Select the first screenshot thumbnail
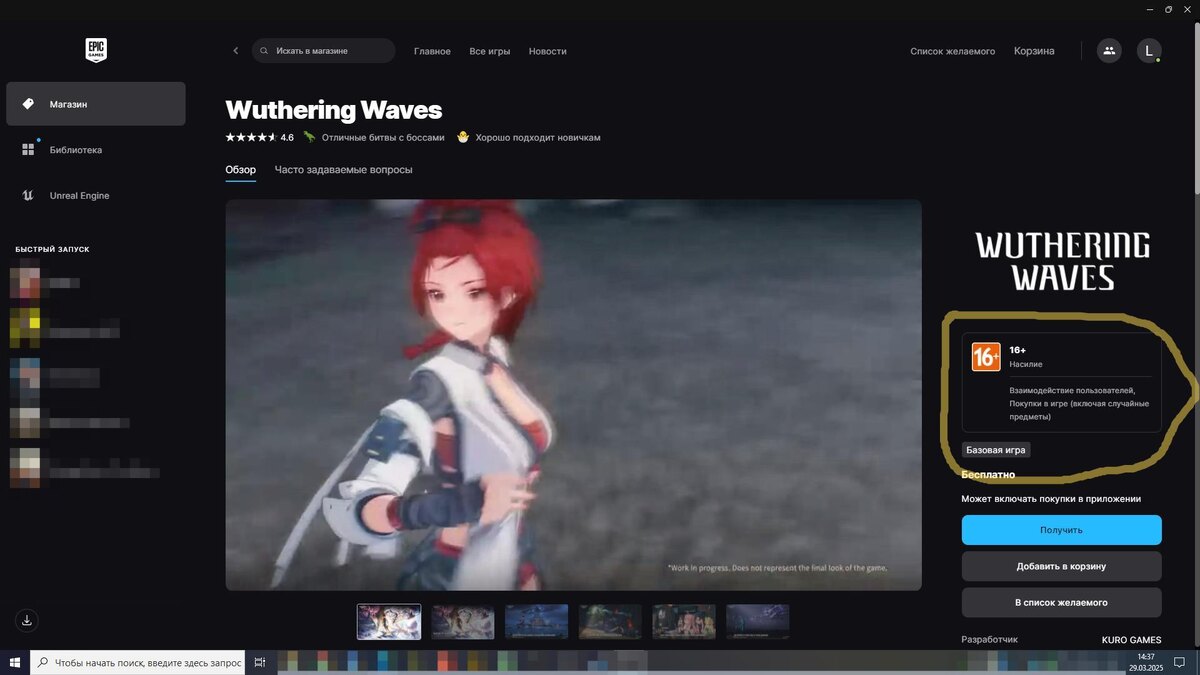This screenshot has width=1200, height=675. pos(389,621)
